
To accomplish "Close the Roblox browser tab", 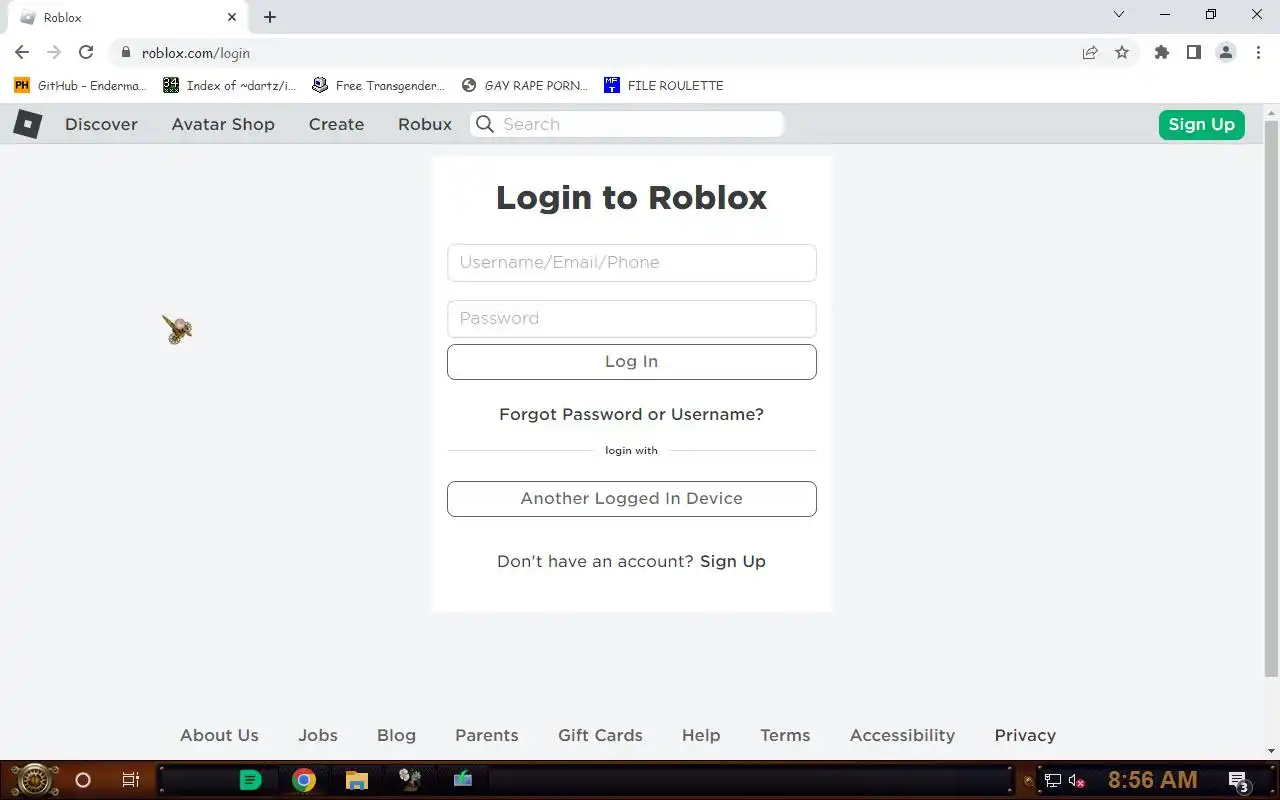I will point(232,17).
